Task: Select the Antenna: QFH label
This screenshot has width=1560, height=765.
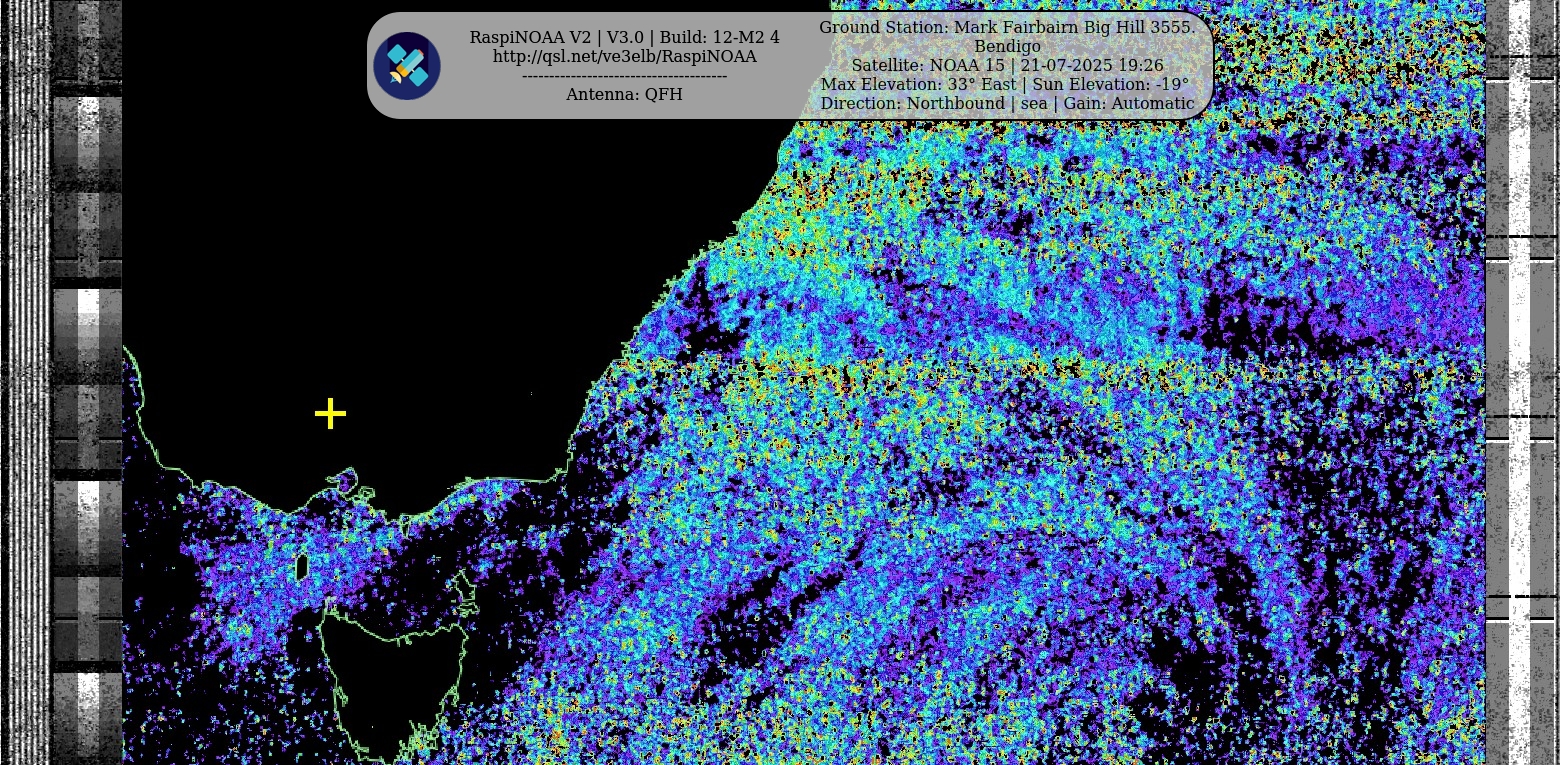Action: click(624, 95)
